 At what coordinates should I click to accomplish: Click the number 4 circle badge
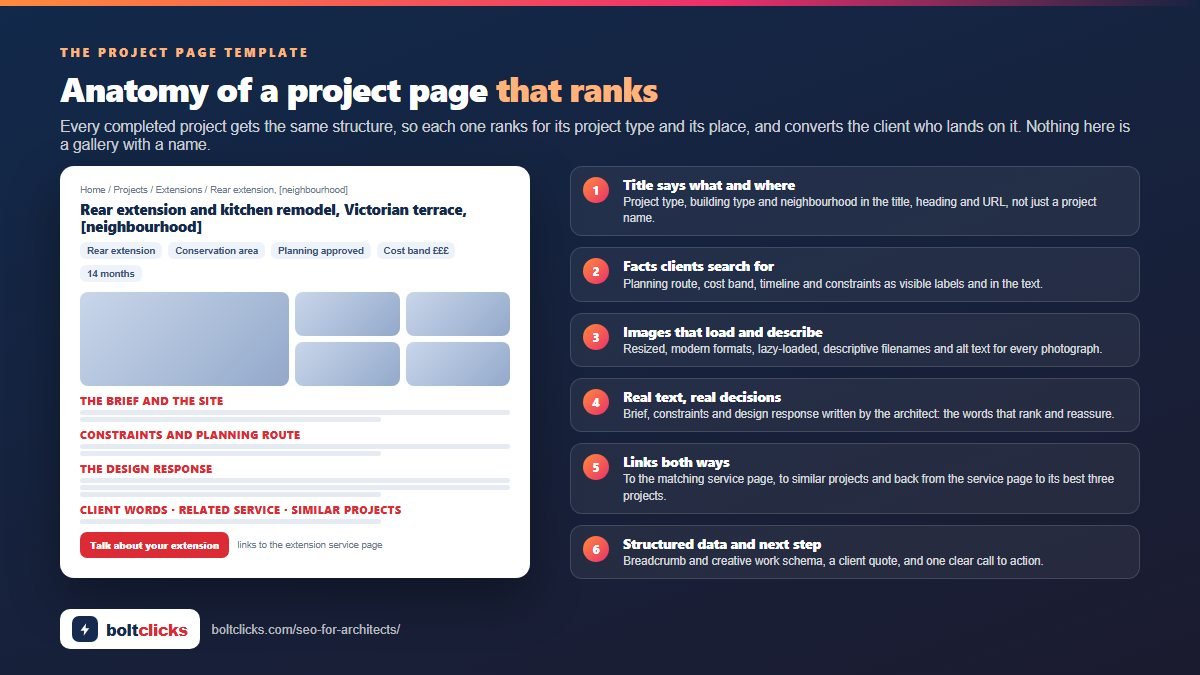click(x=596, y=403)
